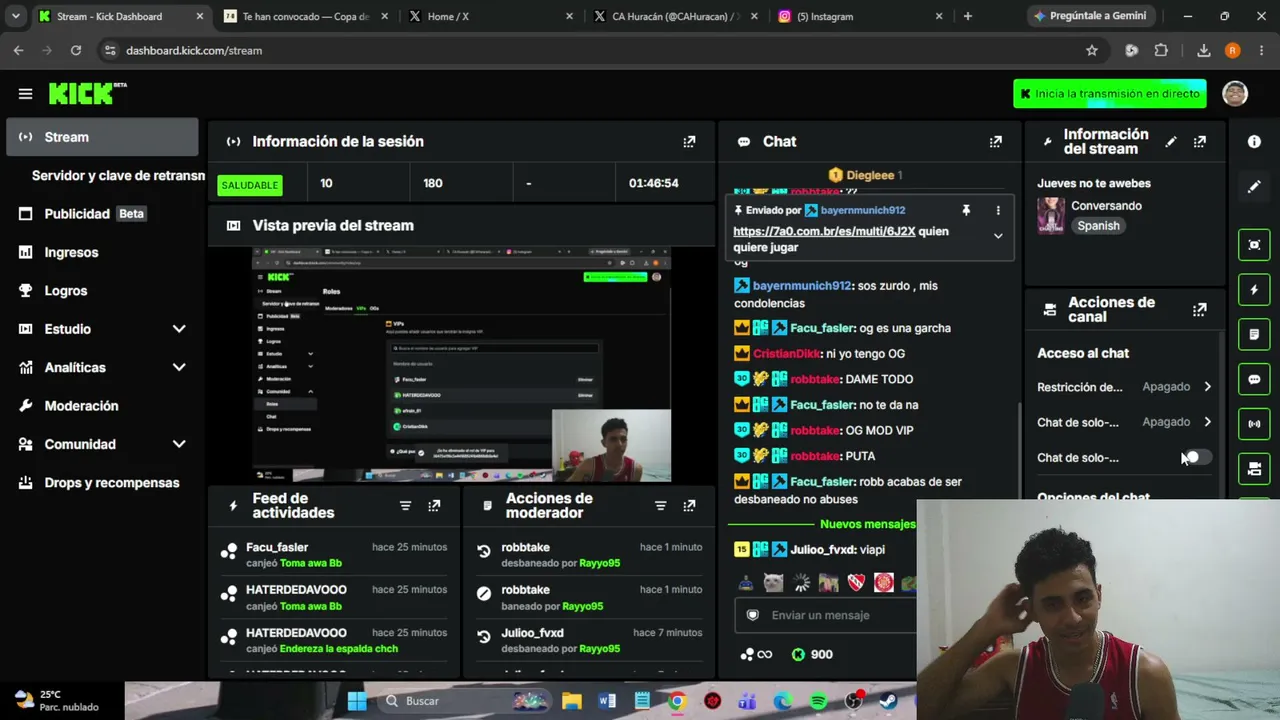Open the chat identity badge in message box
This screenshot has width=1280, height=720.
(753, 615)
